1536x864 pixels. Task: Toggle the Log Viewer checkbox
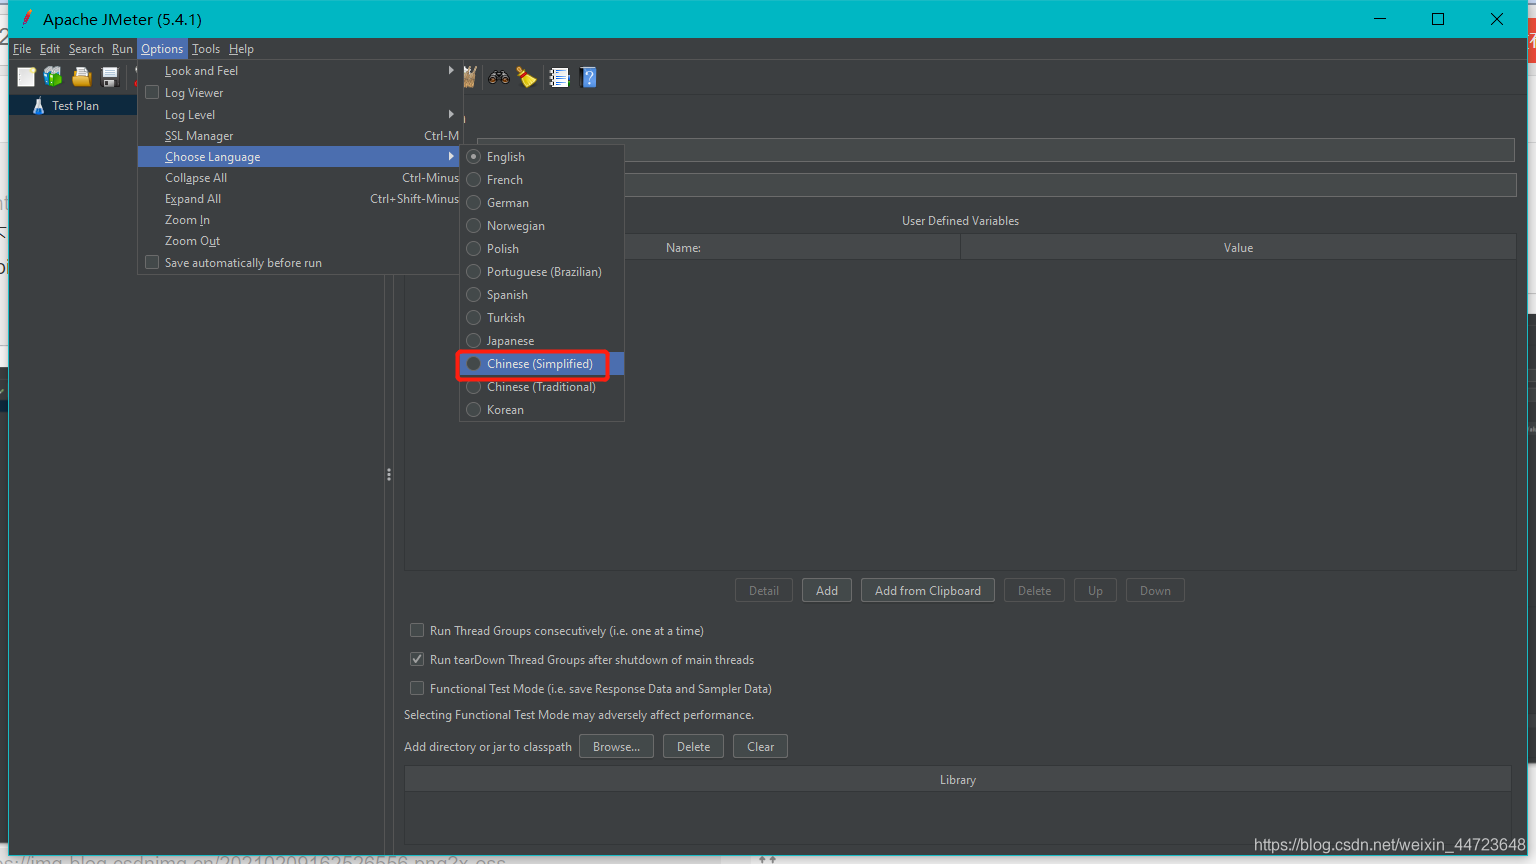152,92
